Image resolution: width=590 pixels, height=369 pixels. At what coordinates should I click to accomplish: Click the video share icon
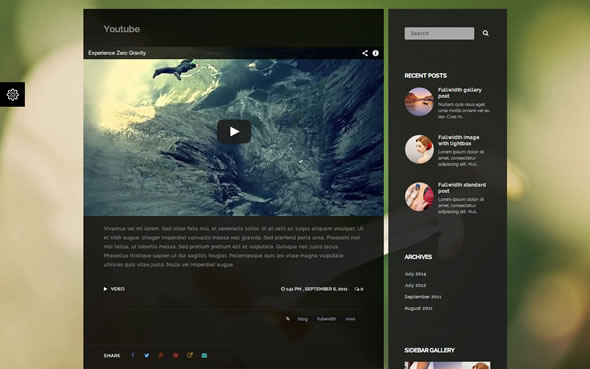pos(365,53)
